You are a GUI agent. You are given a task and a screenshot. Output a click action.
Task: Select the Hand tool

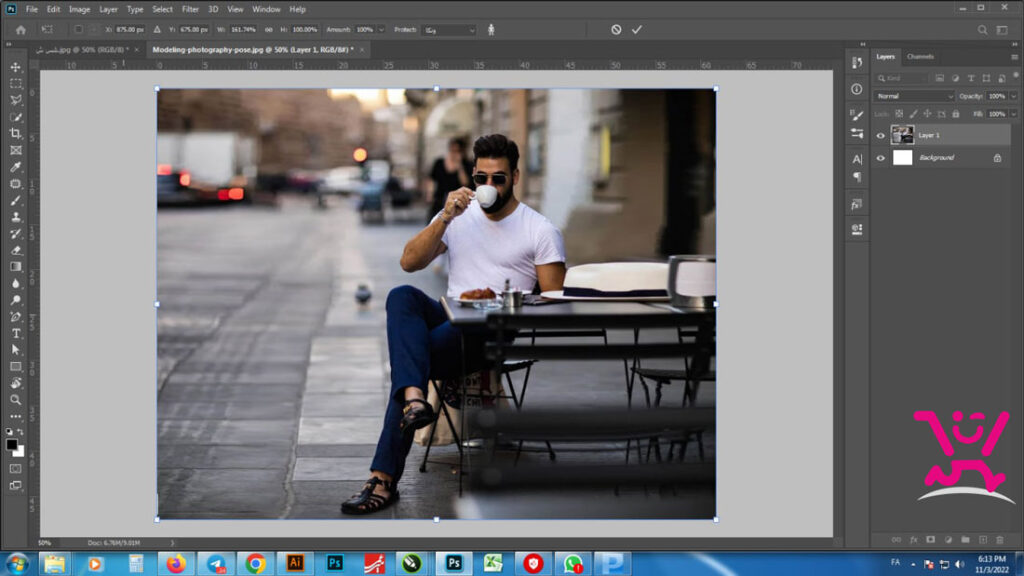point(16,383)
